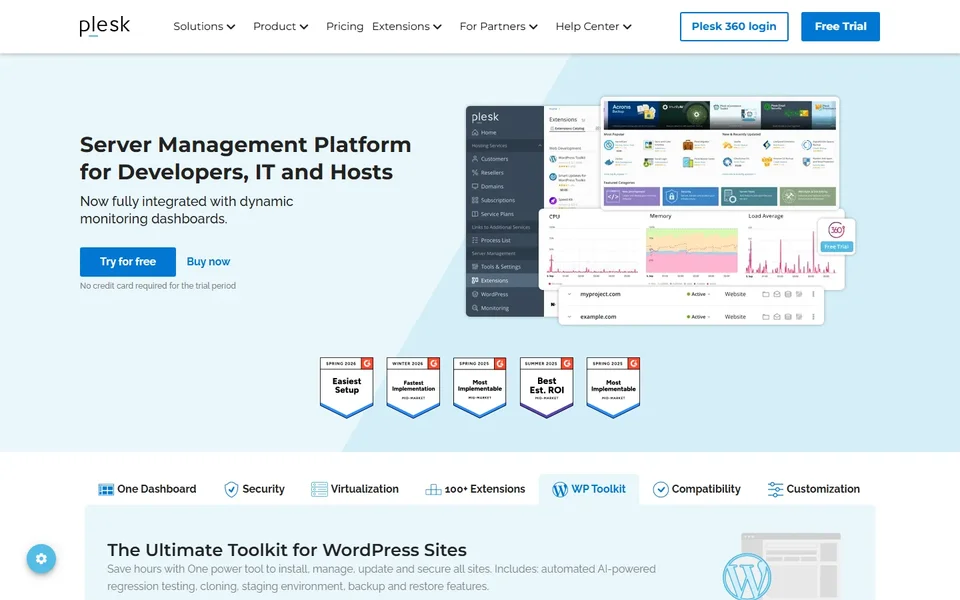Click the 100+ Extensions blocks icon
The image size is (960, 600).
pos(433,489)
